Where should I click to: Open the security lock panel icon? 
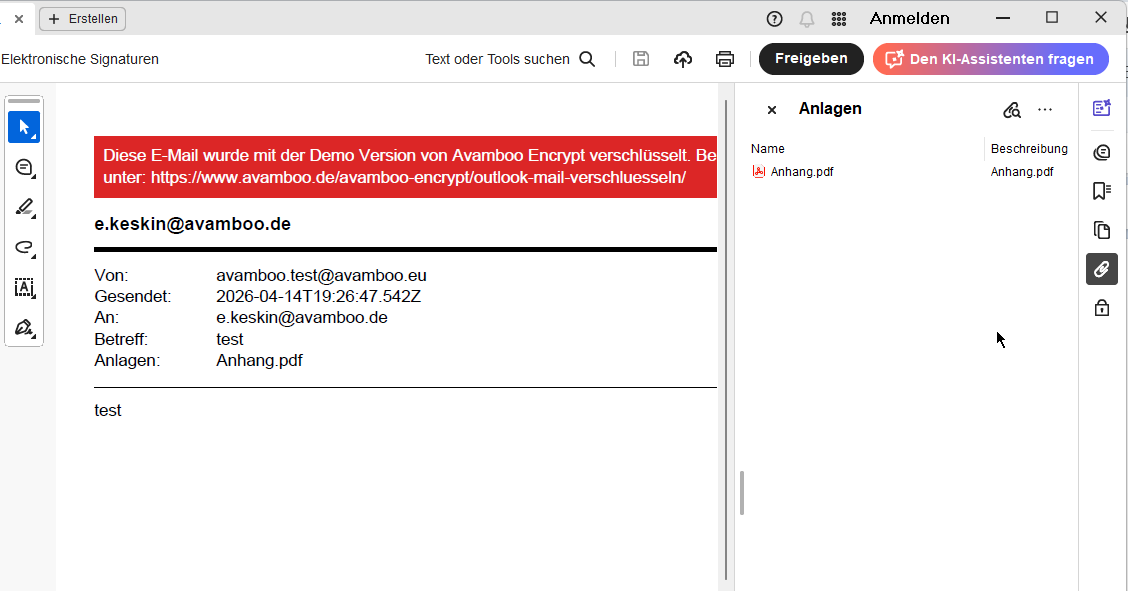[1101, 308]
